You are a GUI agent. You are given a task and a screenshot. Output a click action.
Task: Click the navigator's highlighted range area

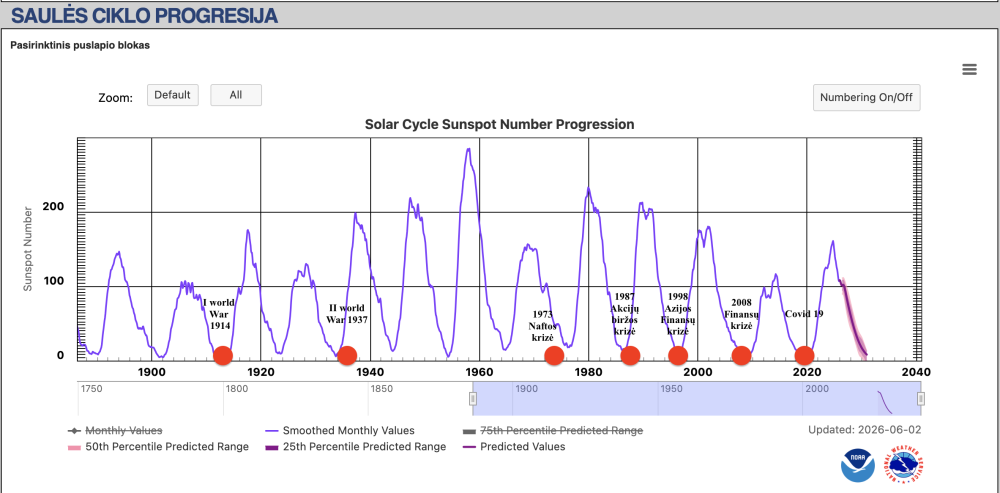coord(696,399)
